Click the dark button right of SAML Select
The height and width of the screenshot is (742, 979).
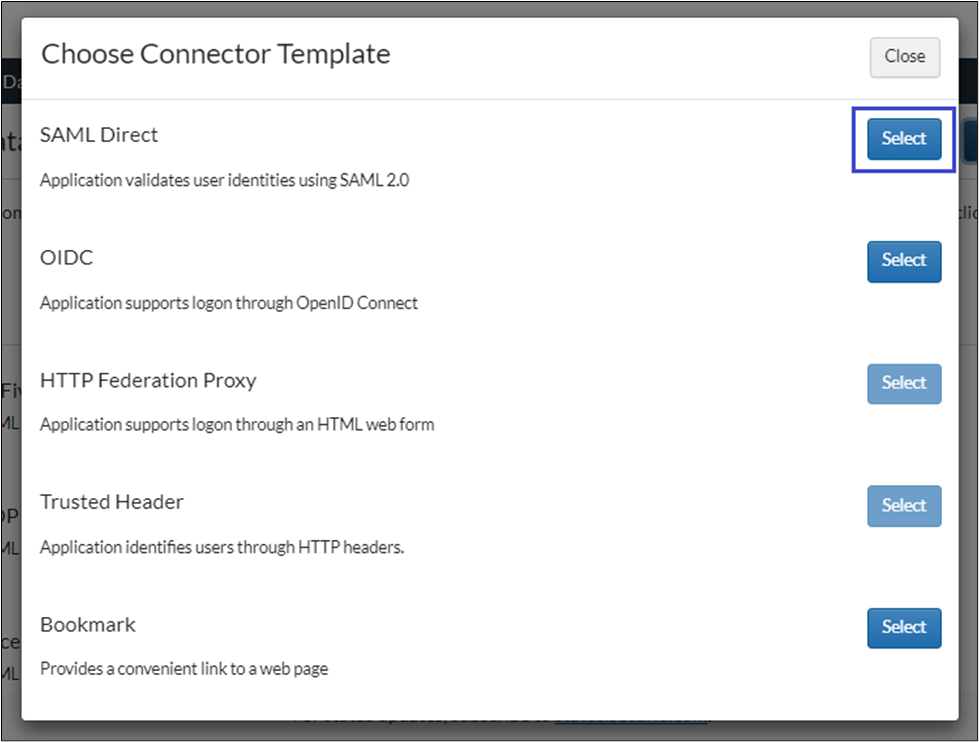coord(970,140)
